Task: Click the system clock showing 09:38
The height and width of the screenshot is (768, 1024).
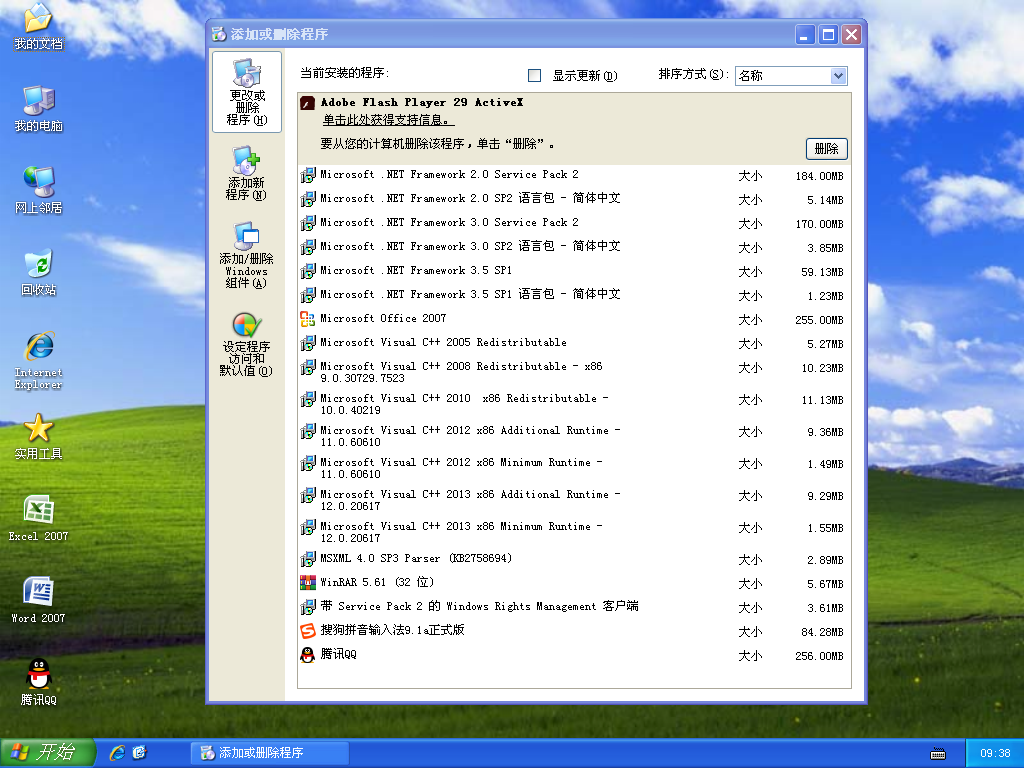Action: 995,754
